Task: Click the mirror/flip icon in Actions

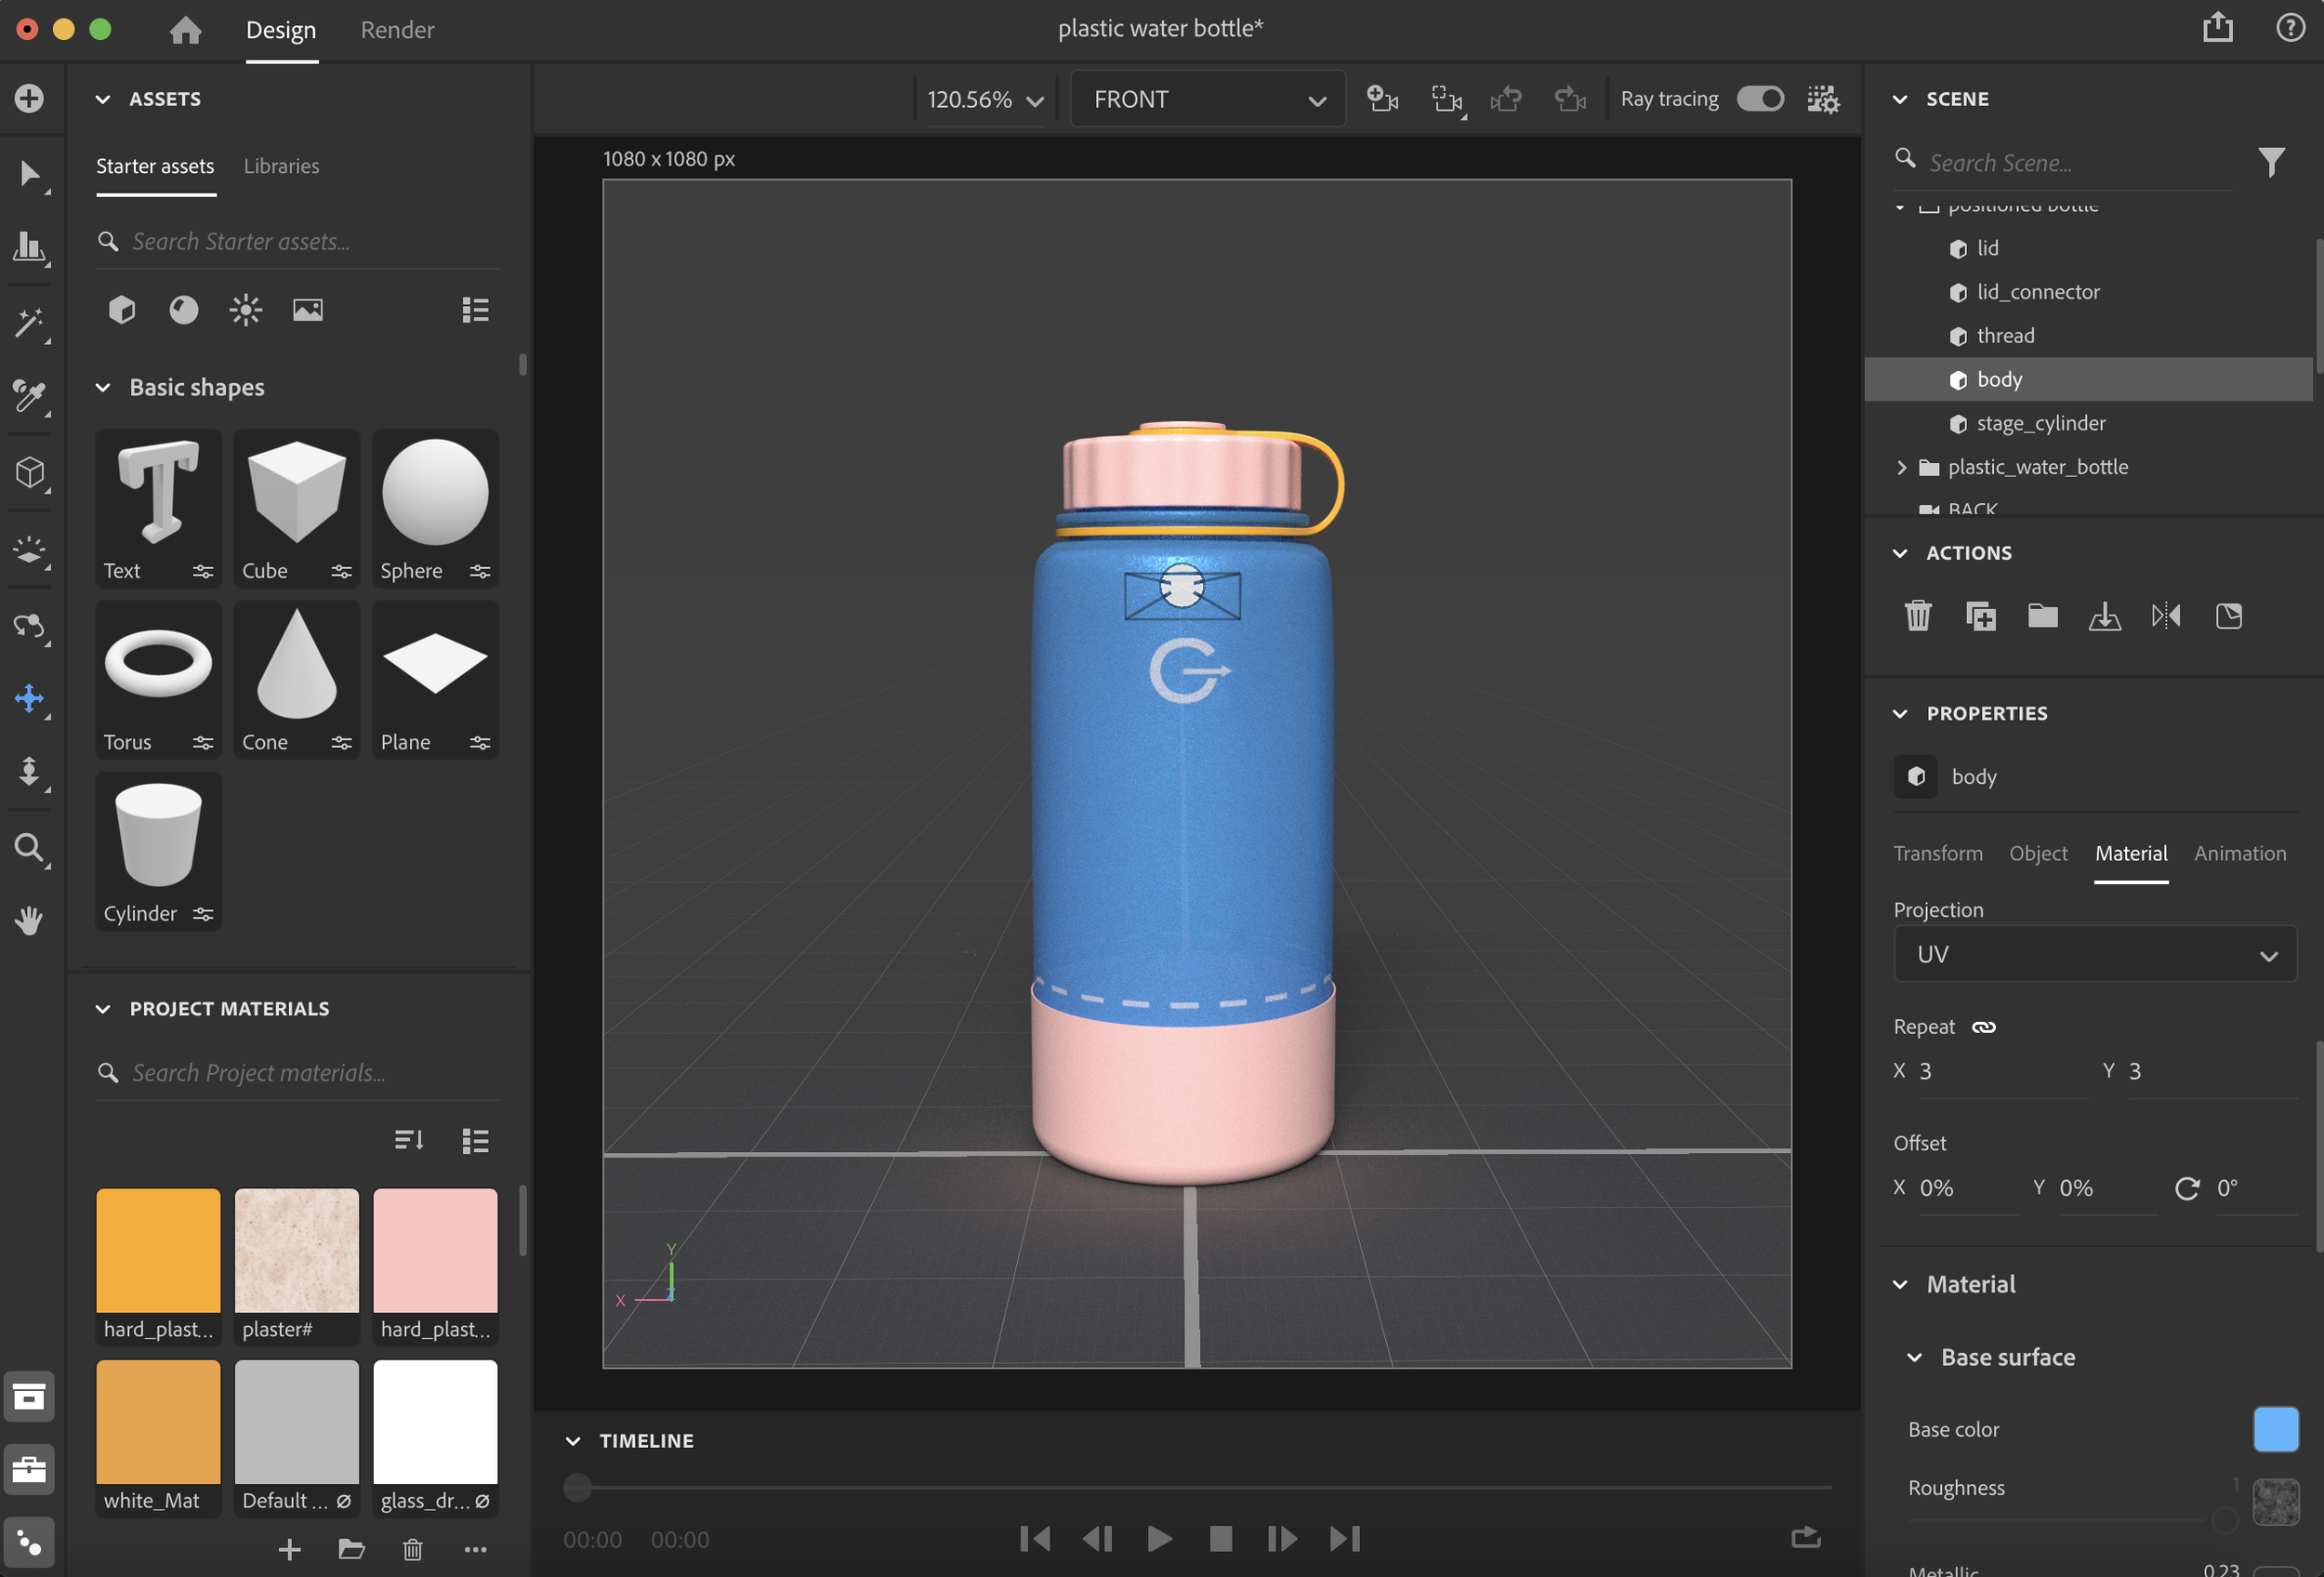Action: [2166, 616]
